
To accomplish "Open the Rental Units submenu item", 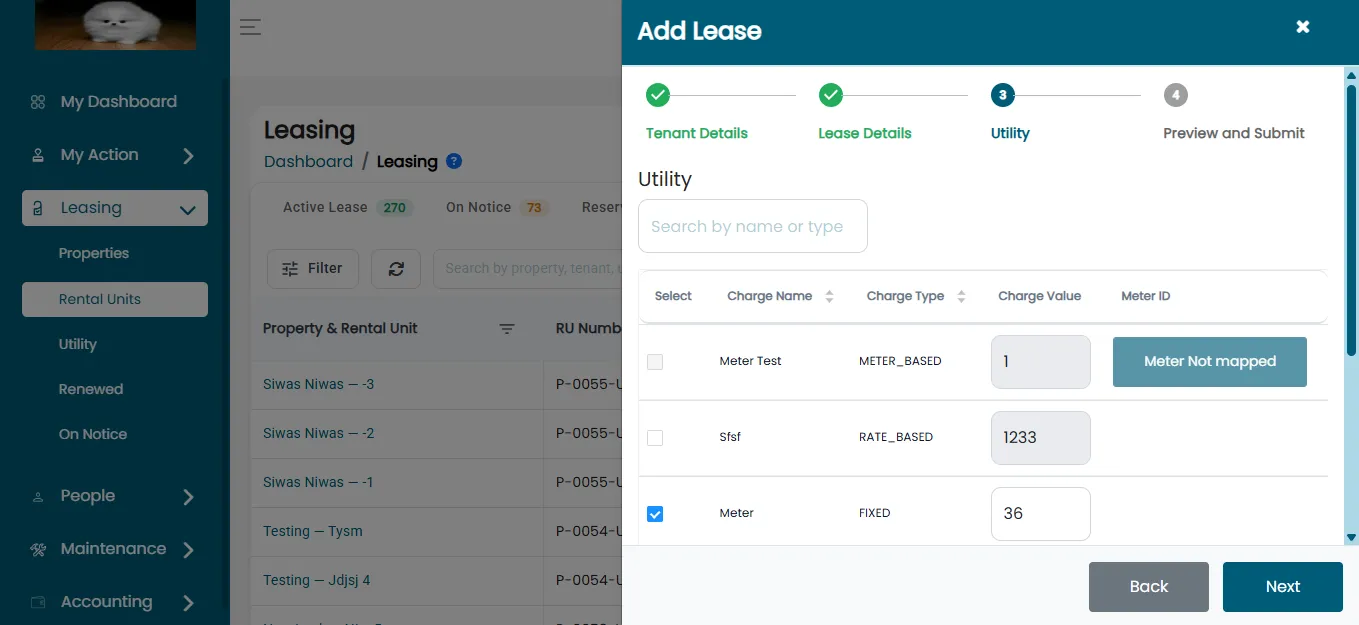I will tap(115, 299).
